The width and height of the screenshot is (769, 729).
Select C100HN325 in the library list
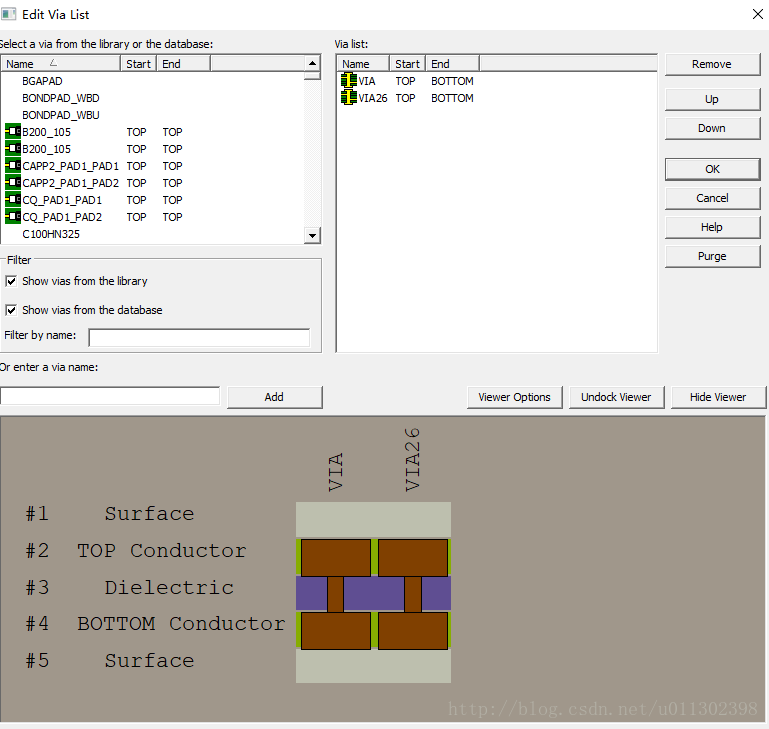pyautogui.click(x=51, y=234)
